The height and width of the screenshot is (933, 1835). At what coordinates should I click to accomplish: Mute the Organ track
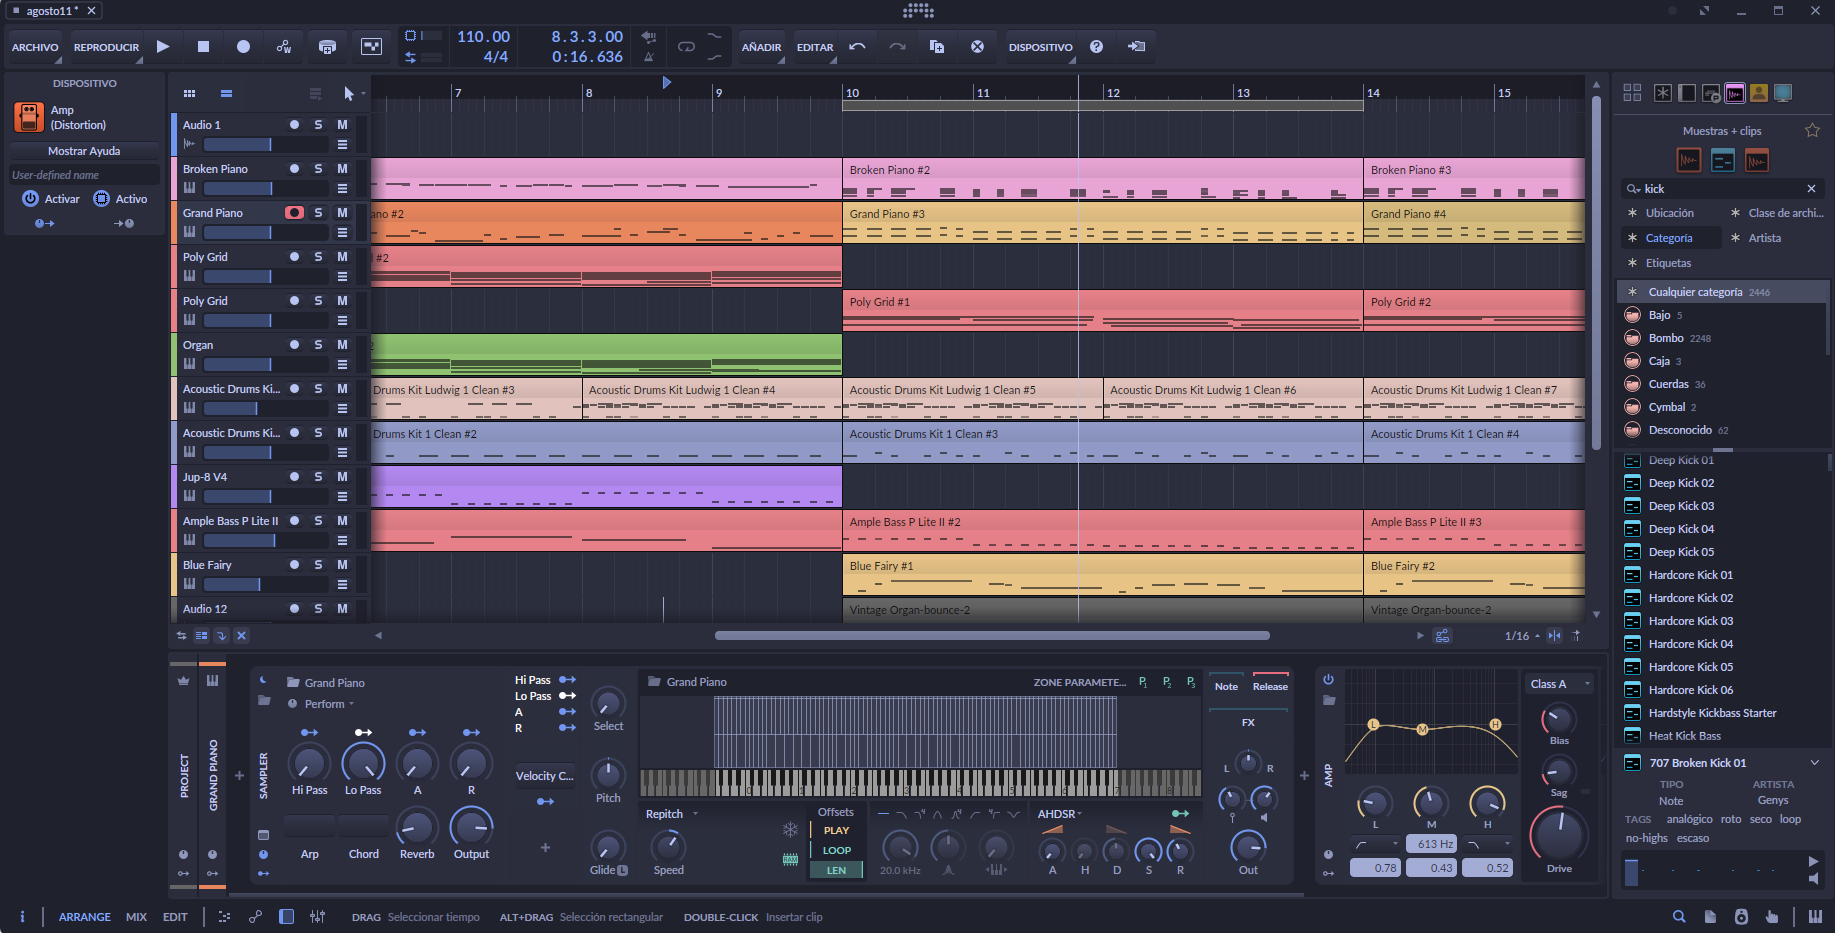pos(342,344)
